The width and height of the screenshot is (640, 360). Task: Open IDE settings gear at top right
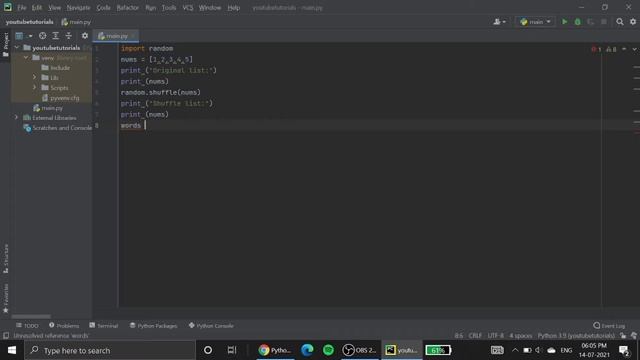pos(633,22)
